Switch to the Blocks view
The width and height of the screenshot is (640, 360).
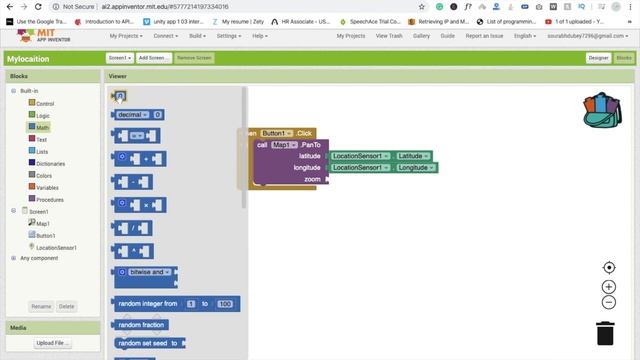tap(624, 58)
